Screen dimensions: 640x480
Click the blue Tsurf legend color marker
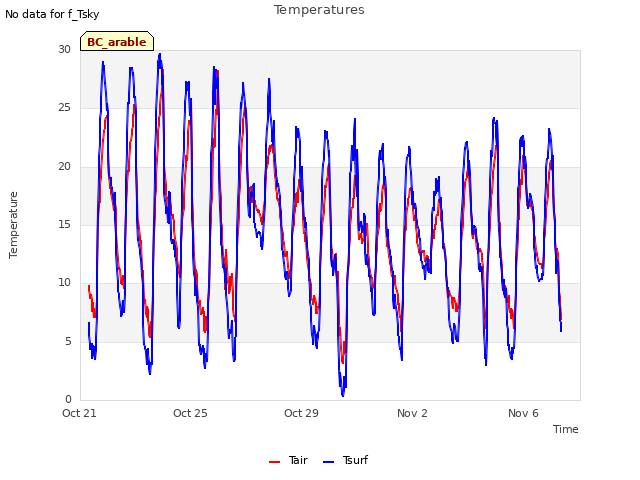pos(328,462)
